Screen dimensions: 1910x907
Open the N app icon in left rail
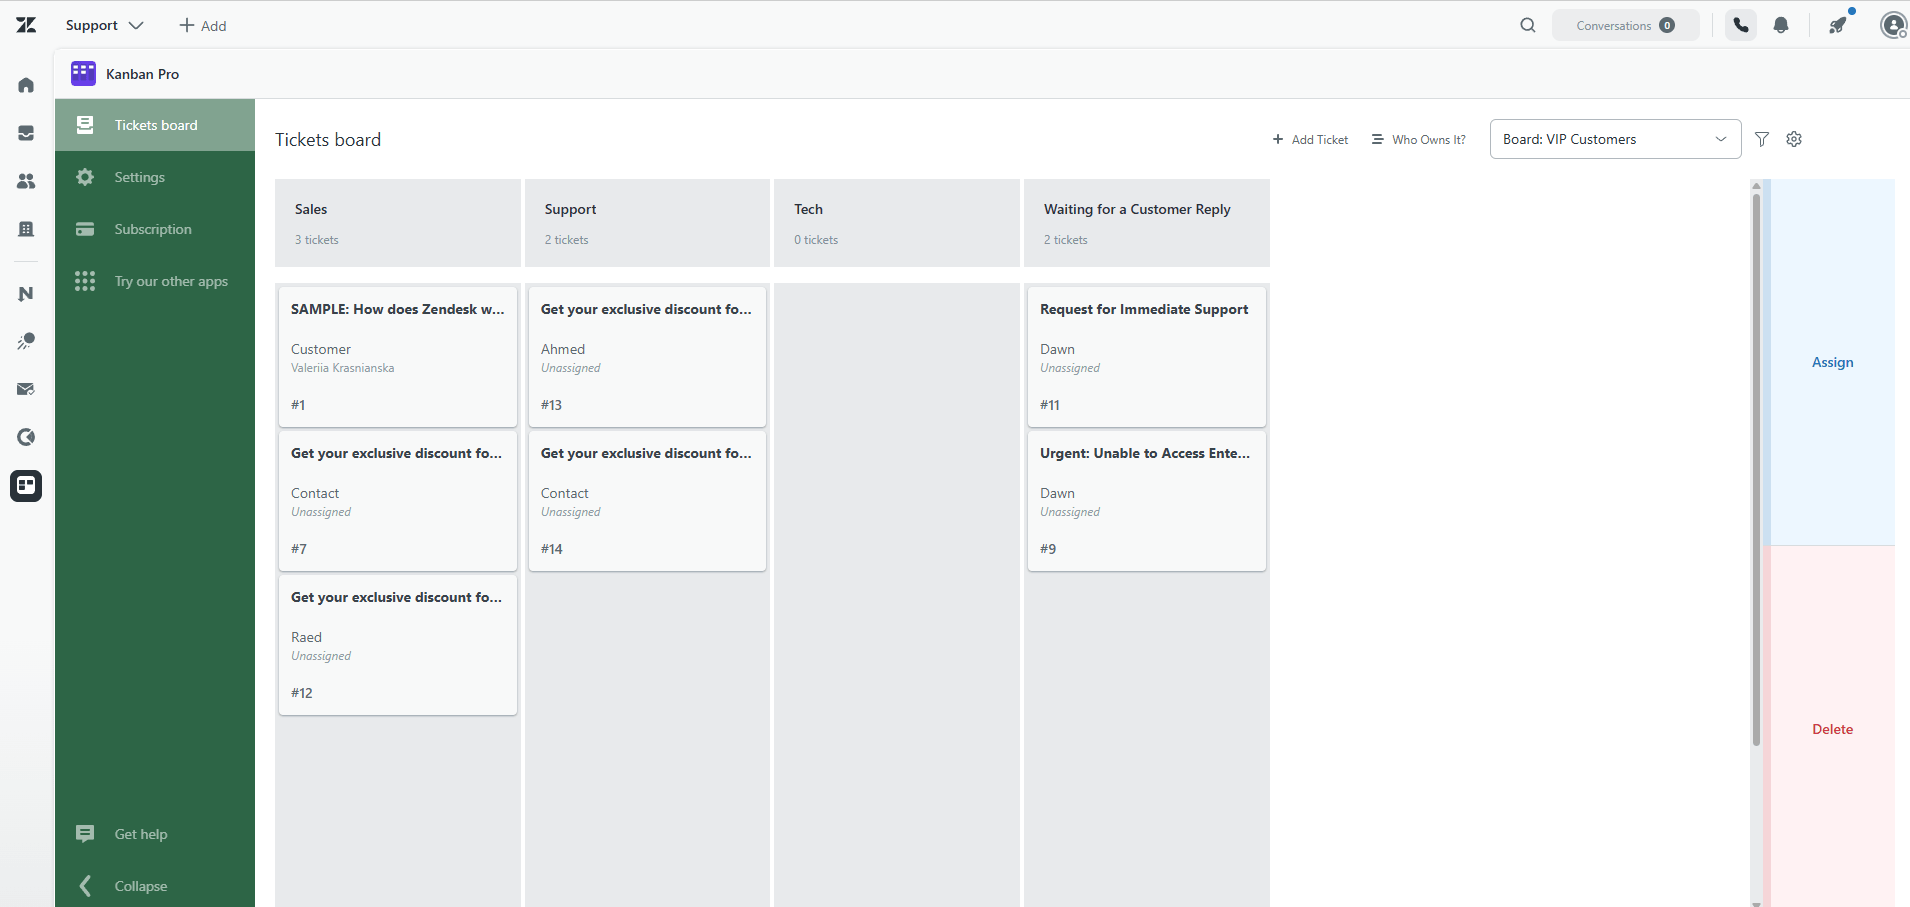point(26,293)
